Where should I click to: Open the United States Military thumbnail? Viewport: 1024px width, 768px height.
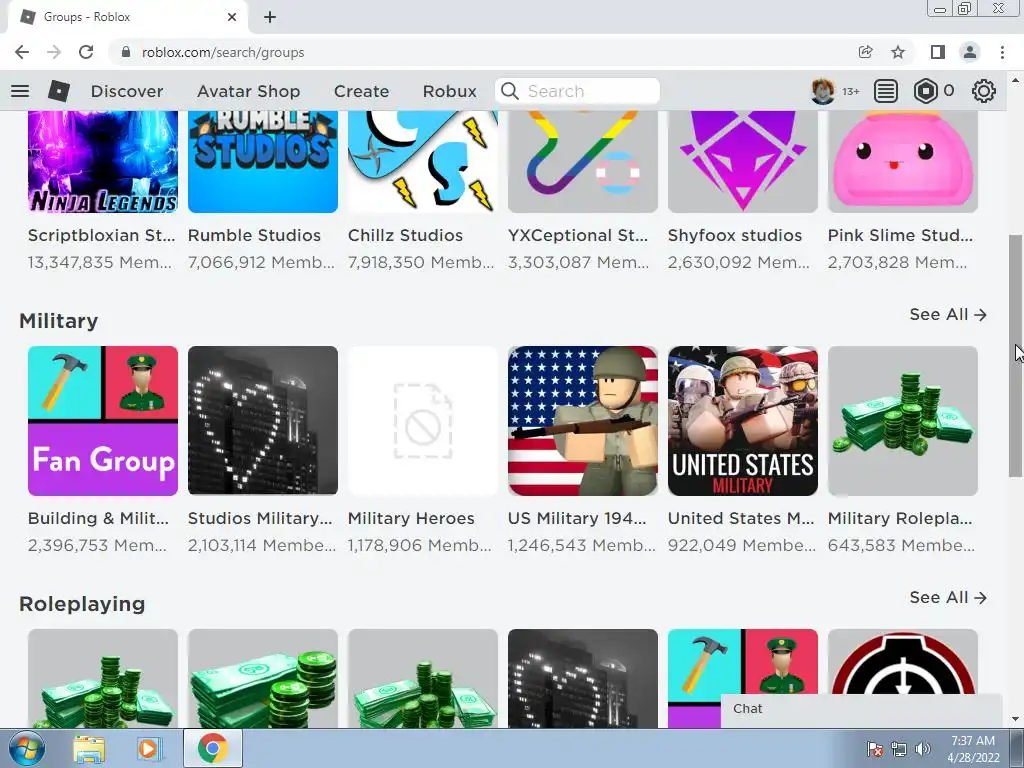pyautogui.click(x=743, y=421)
